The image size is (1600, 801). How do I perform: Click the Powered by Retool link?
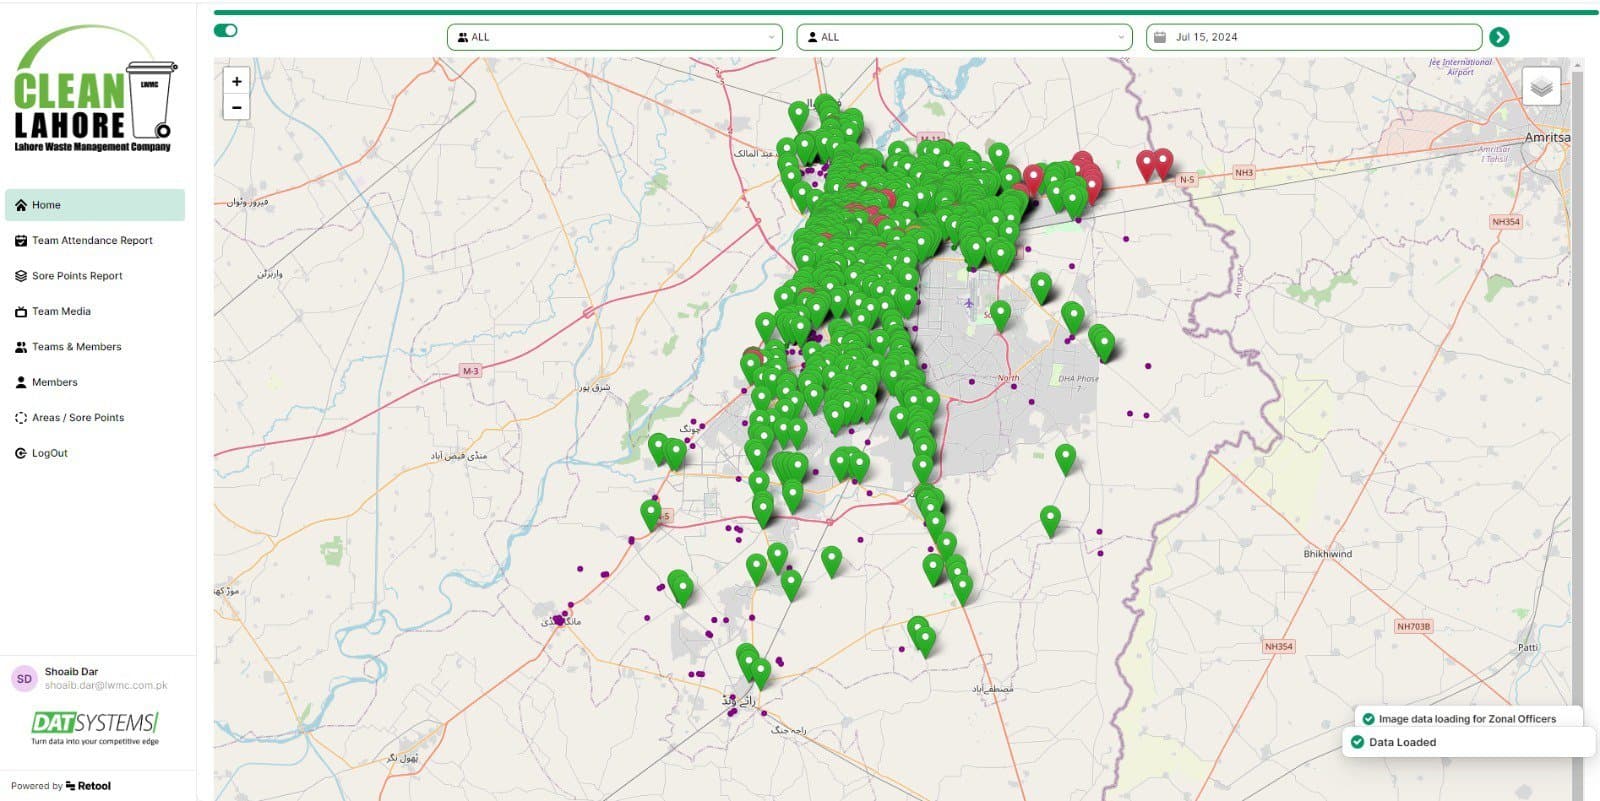point(61,786)
